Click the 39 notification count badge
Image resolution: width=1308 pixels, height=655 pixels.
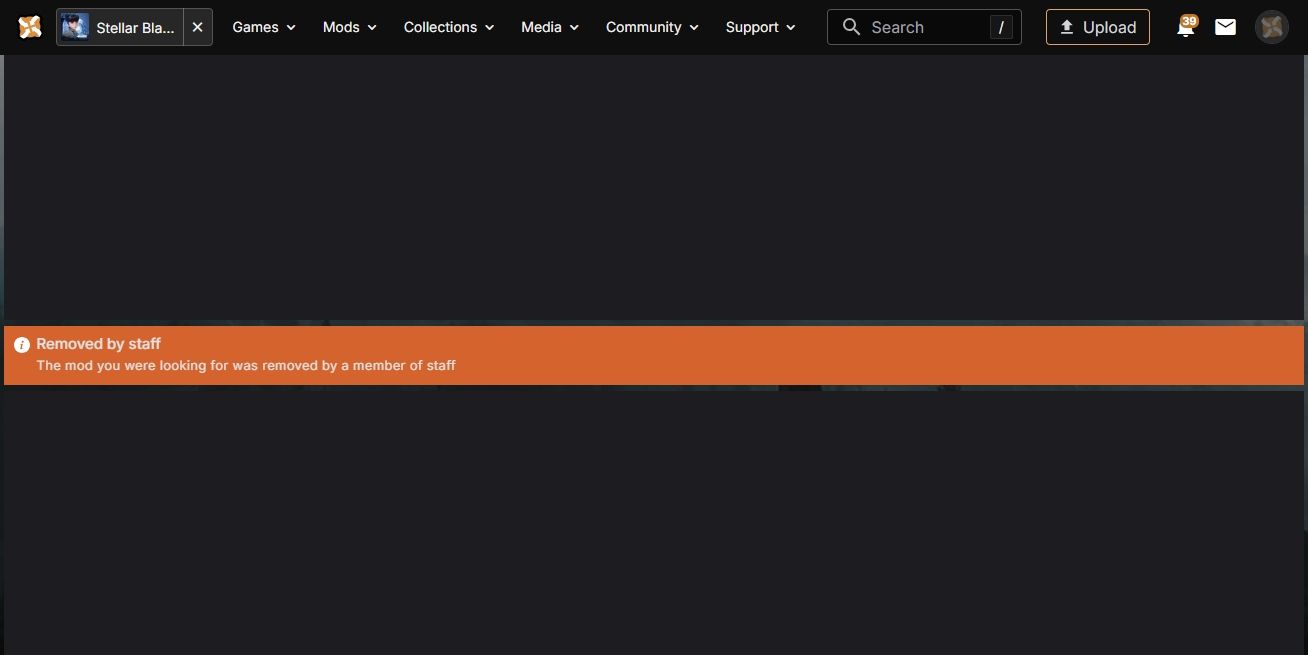[x=1189, y=20]
